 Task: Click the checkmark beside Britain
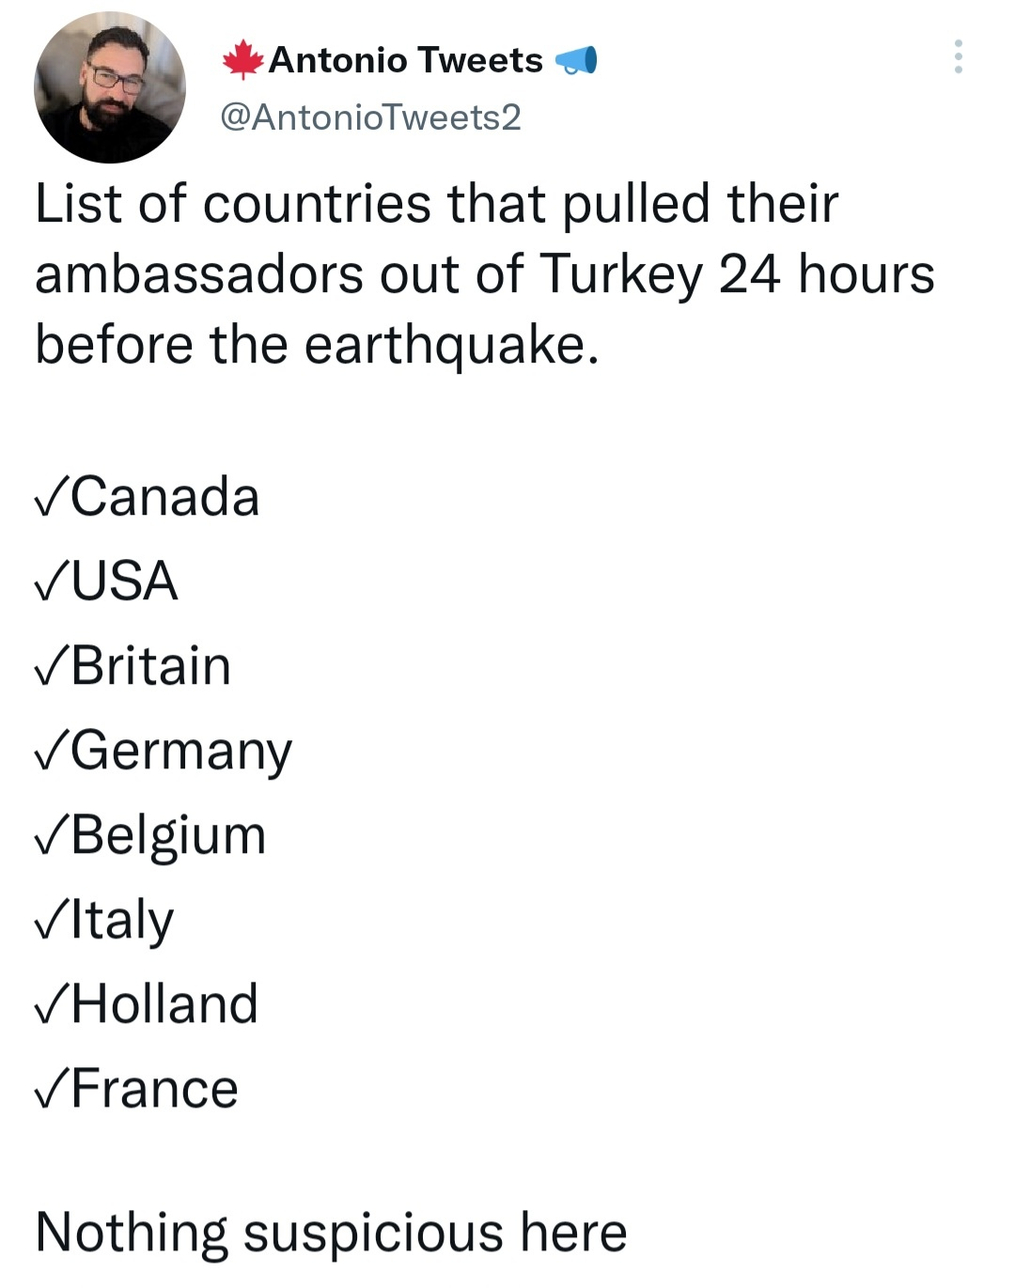51,666
